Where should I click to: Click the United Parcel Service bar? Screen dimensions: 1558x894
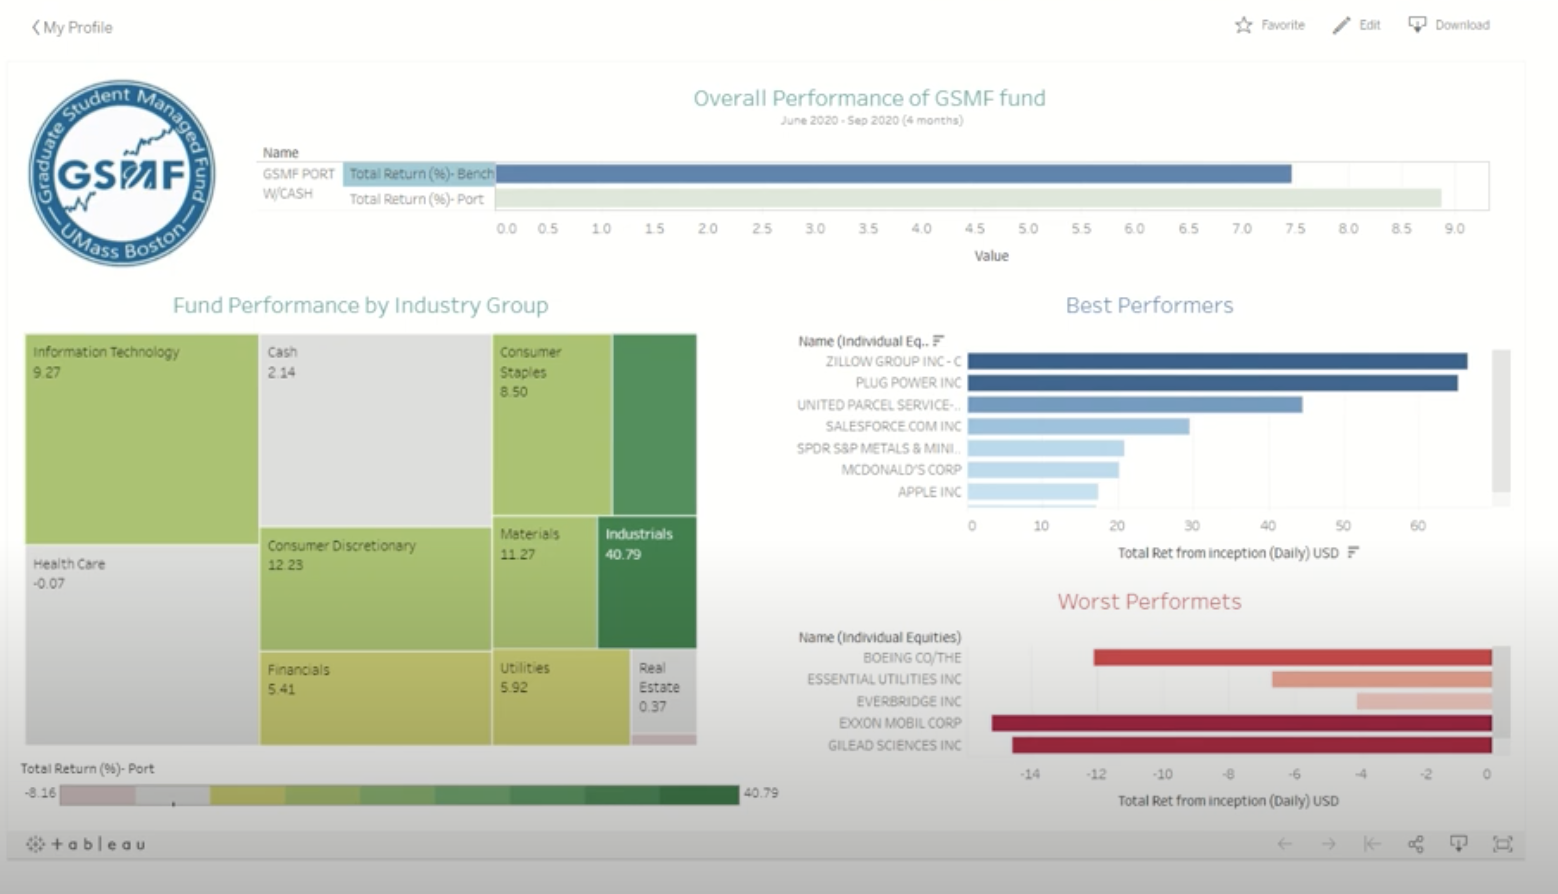tap(1135, 405)
